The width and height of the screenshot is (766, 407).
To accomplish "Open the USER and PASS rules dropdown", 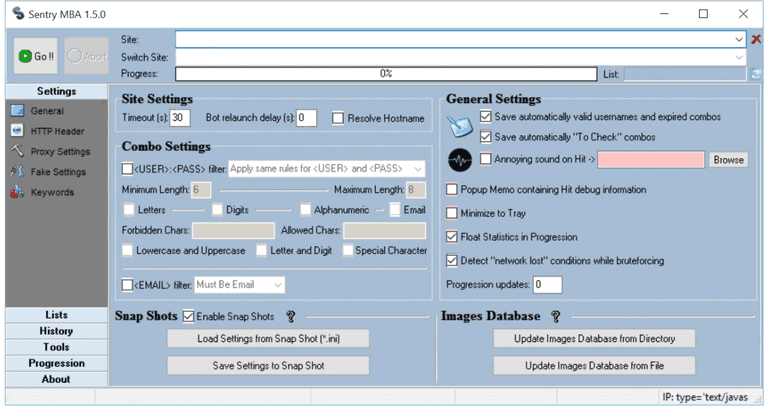I will coord(418,169).
